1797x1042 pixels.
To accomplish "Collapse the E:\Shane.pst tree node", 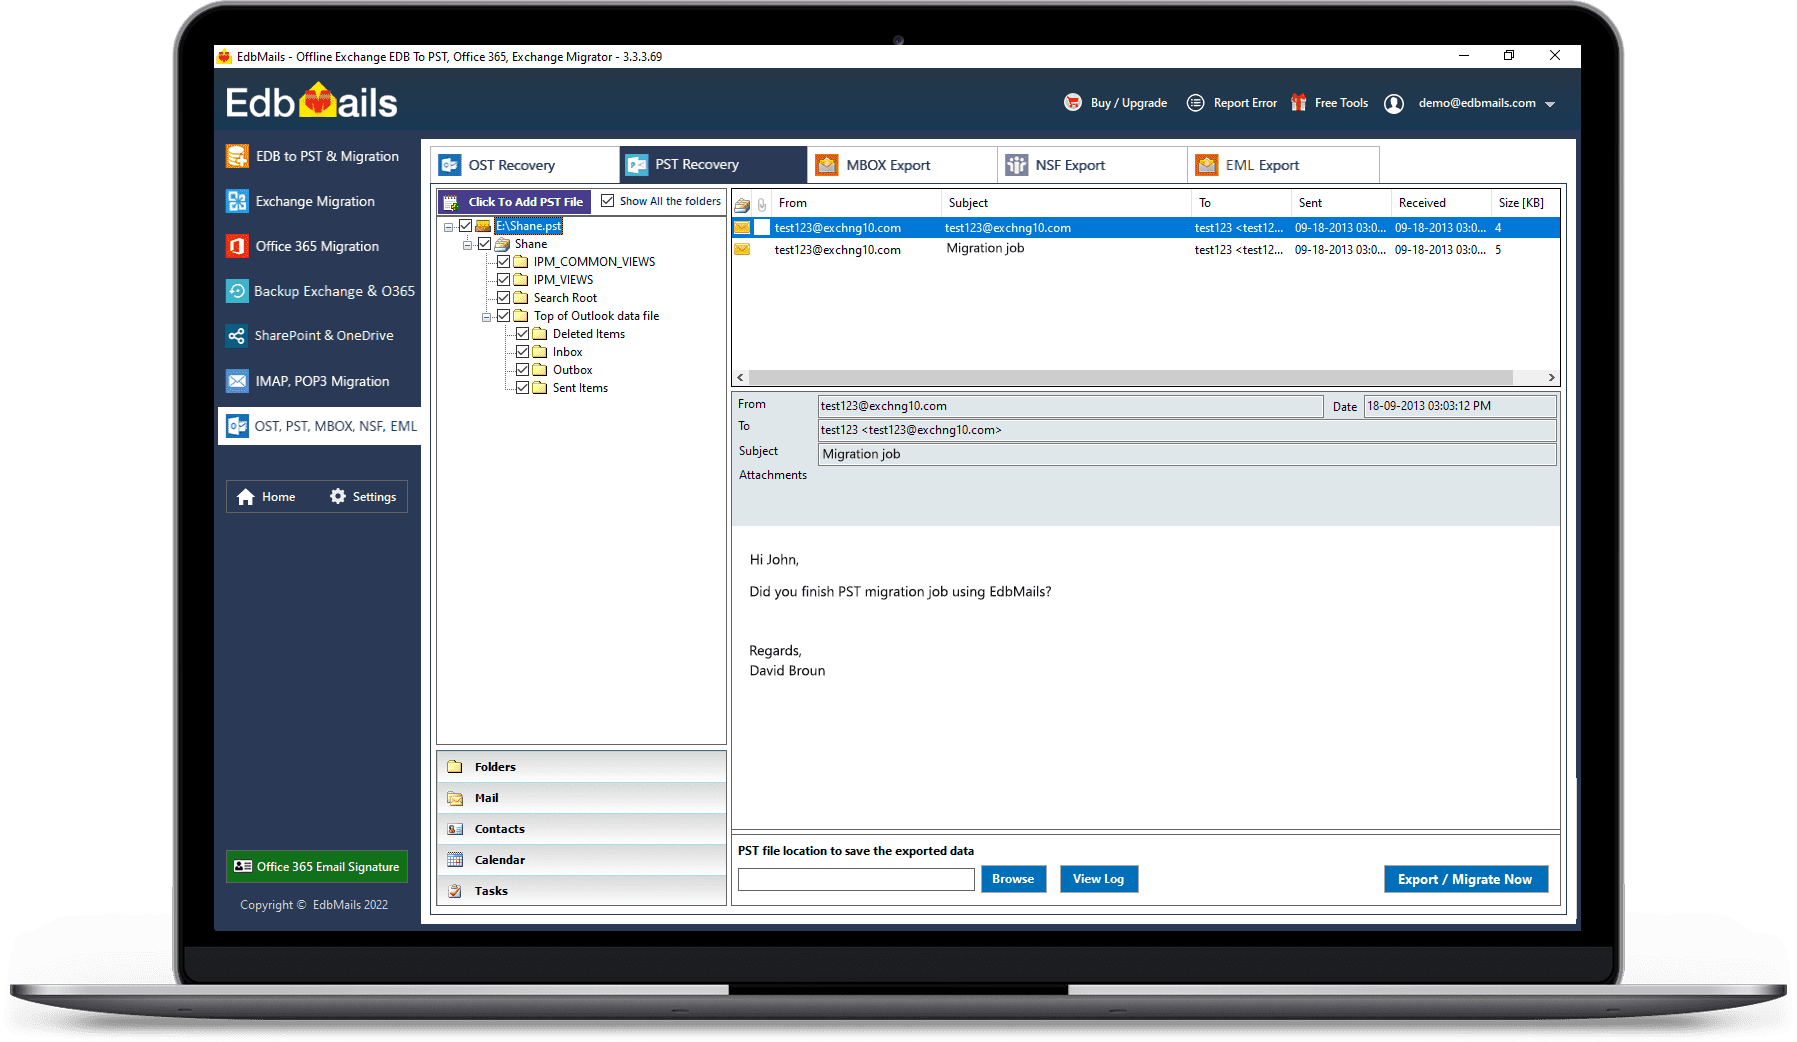I will pos(449,227).
